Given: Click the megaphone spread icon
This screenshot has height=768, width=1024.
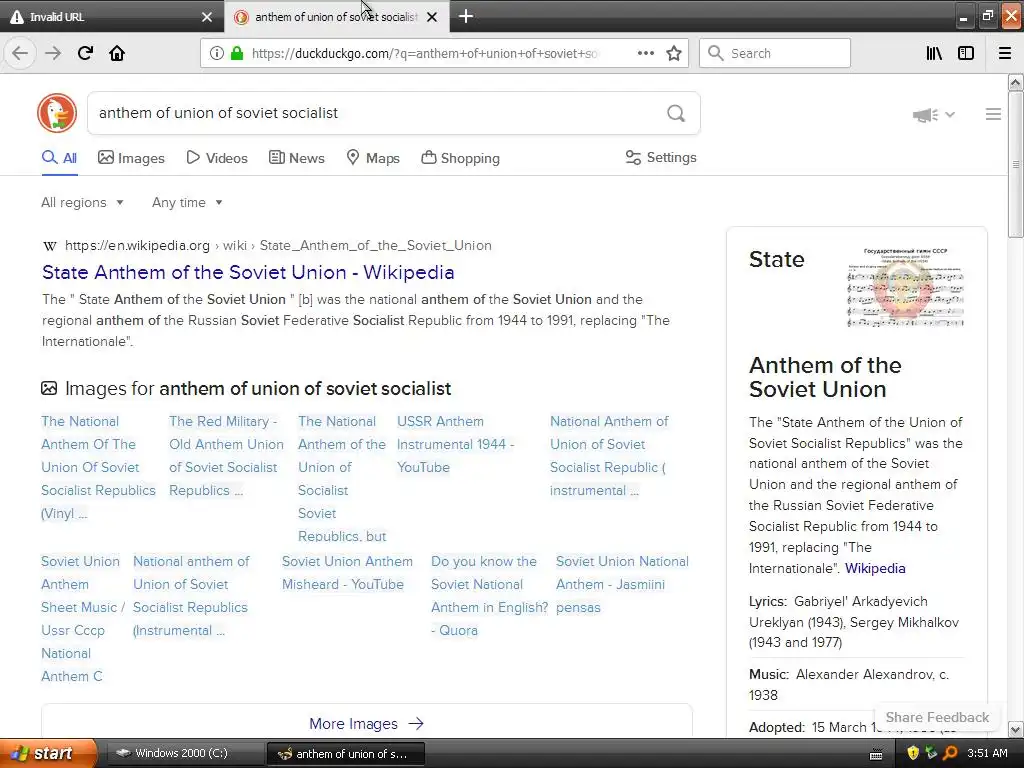Looking at the screenshot, I should click(x=925, y=115).
